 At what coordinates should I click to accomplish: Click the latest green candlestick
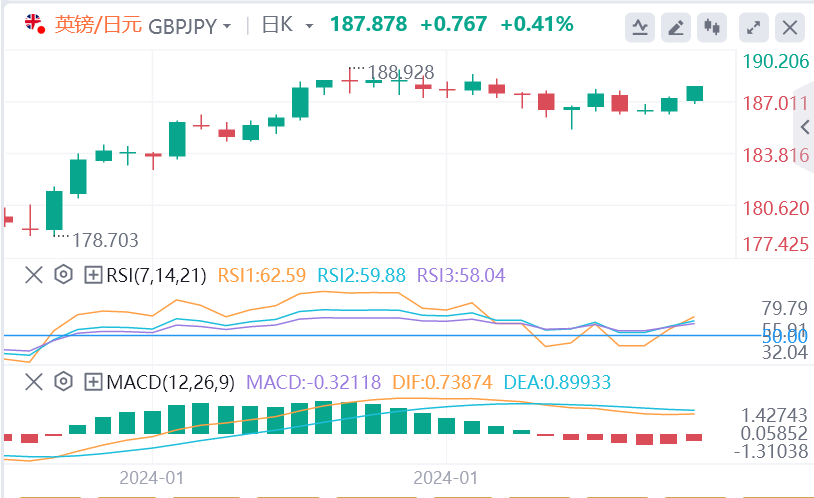coord(694,94)
